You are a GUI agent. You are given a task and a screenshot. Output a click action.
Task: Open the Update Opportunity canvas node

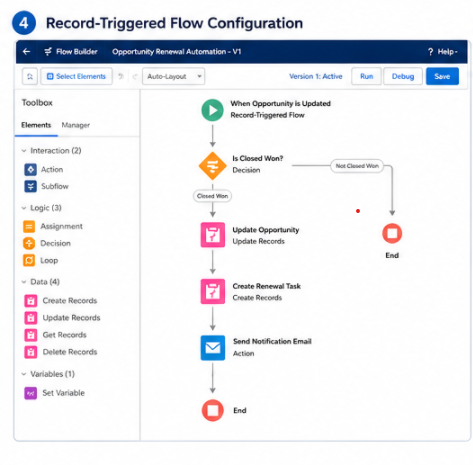click(x=213, y=235)
